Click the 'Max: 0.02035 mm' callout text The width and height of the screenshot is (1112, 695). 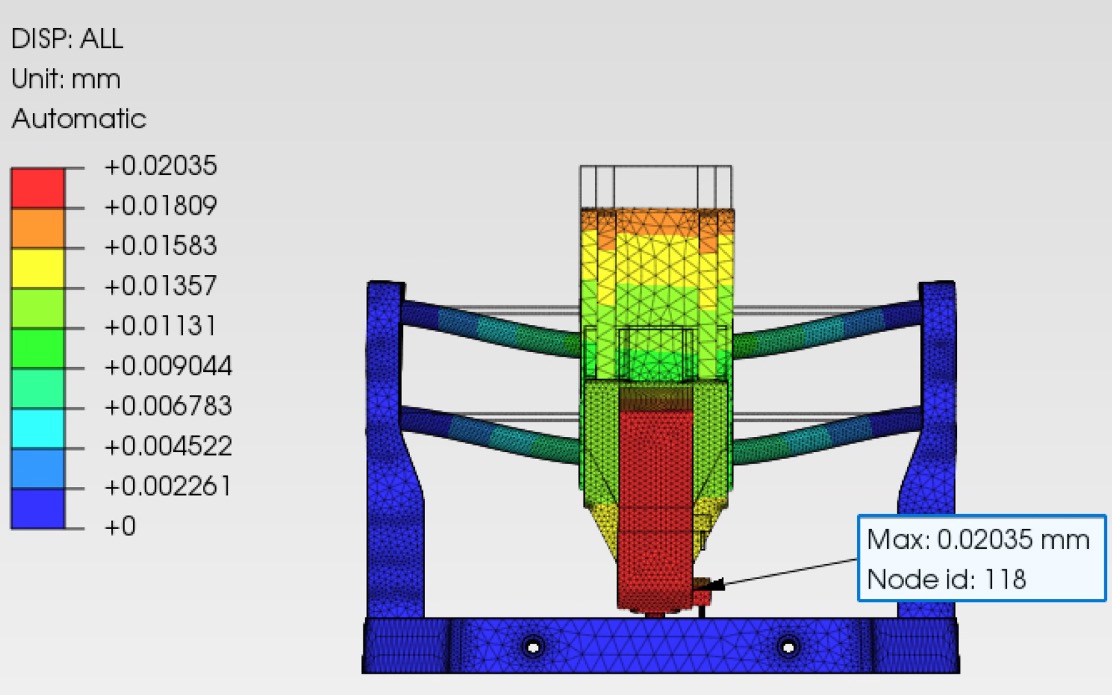(x=978, y=540)
